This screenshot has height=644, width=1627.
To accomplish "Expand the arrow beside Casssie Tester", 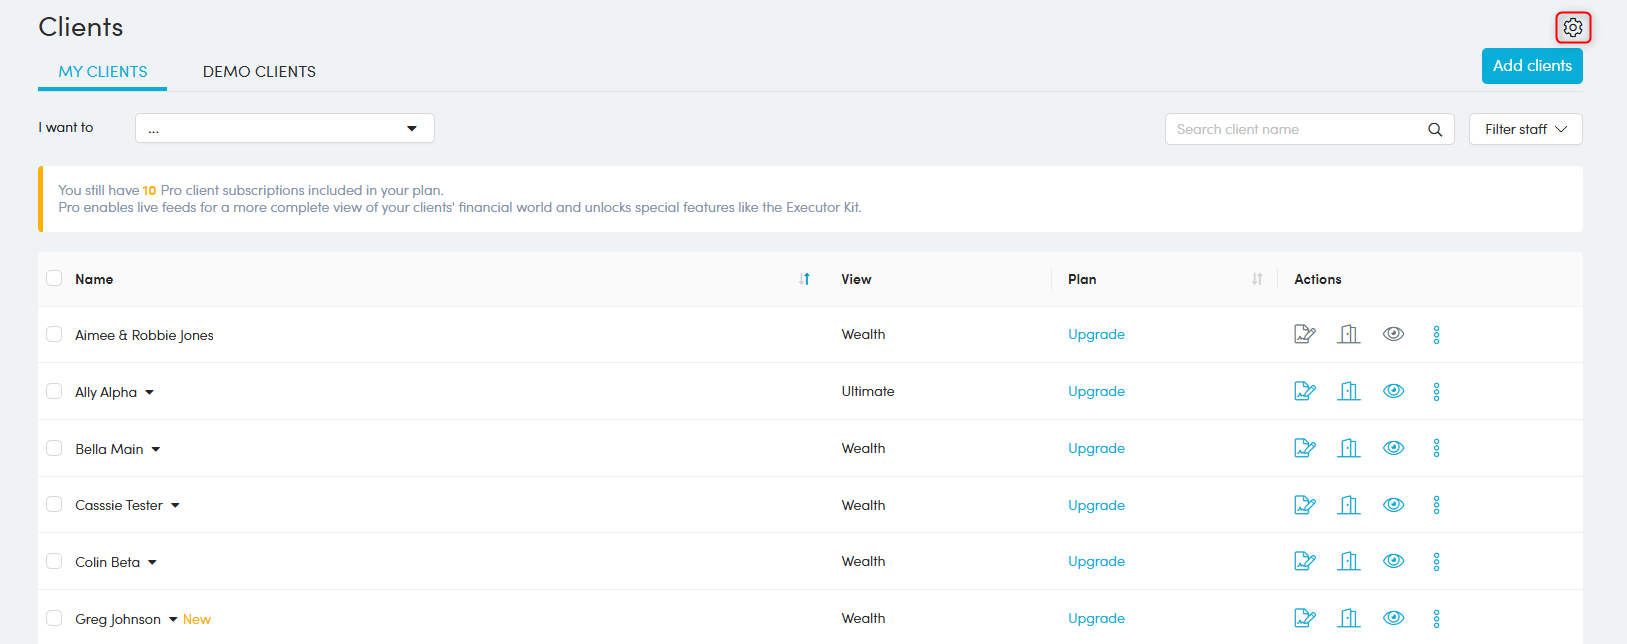I will (175, 505).
